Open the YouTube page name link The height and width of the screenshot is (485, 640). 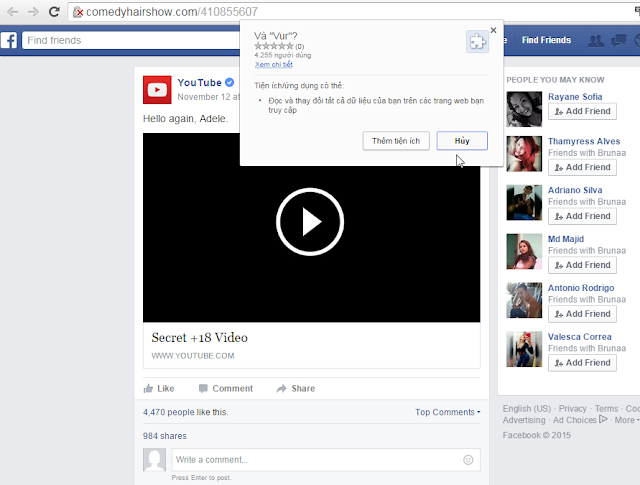click(x=200, y=82)
